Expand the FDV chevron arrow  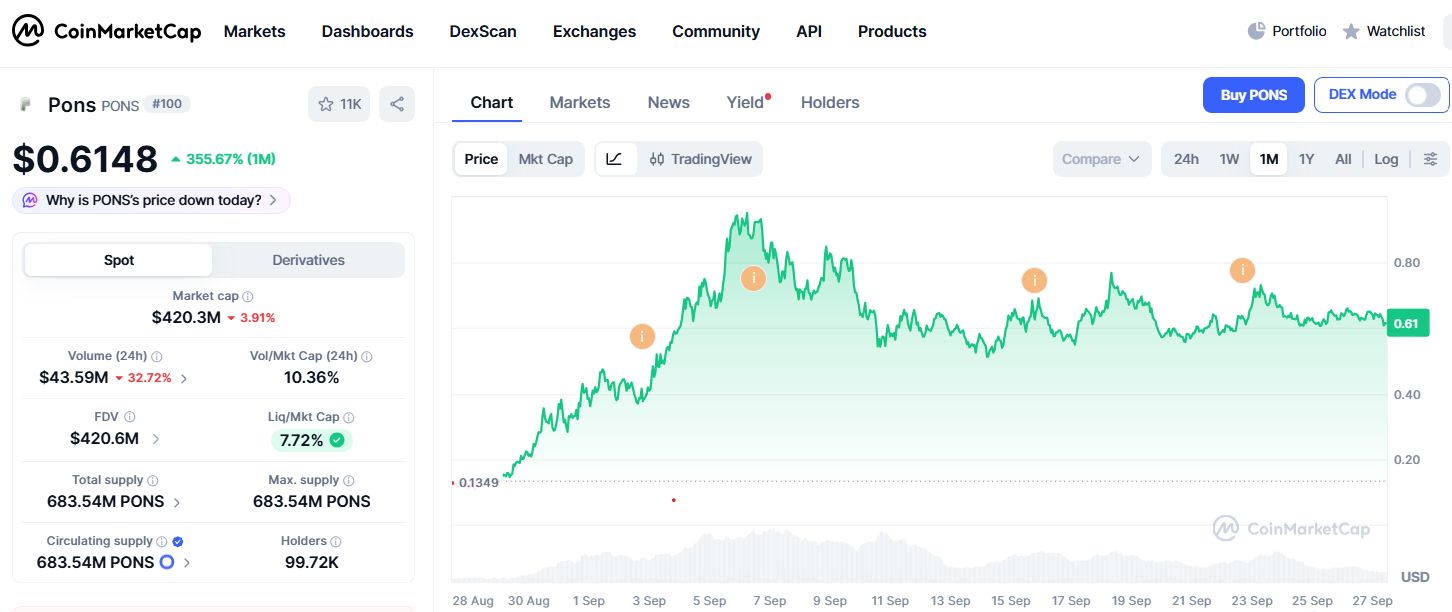click(x=156, y=439)
